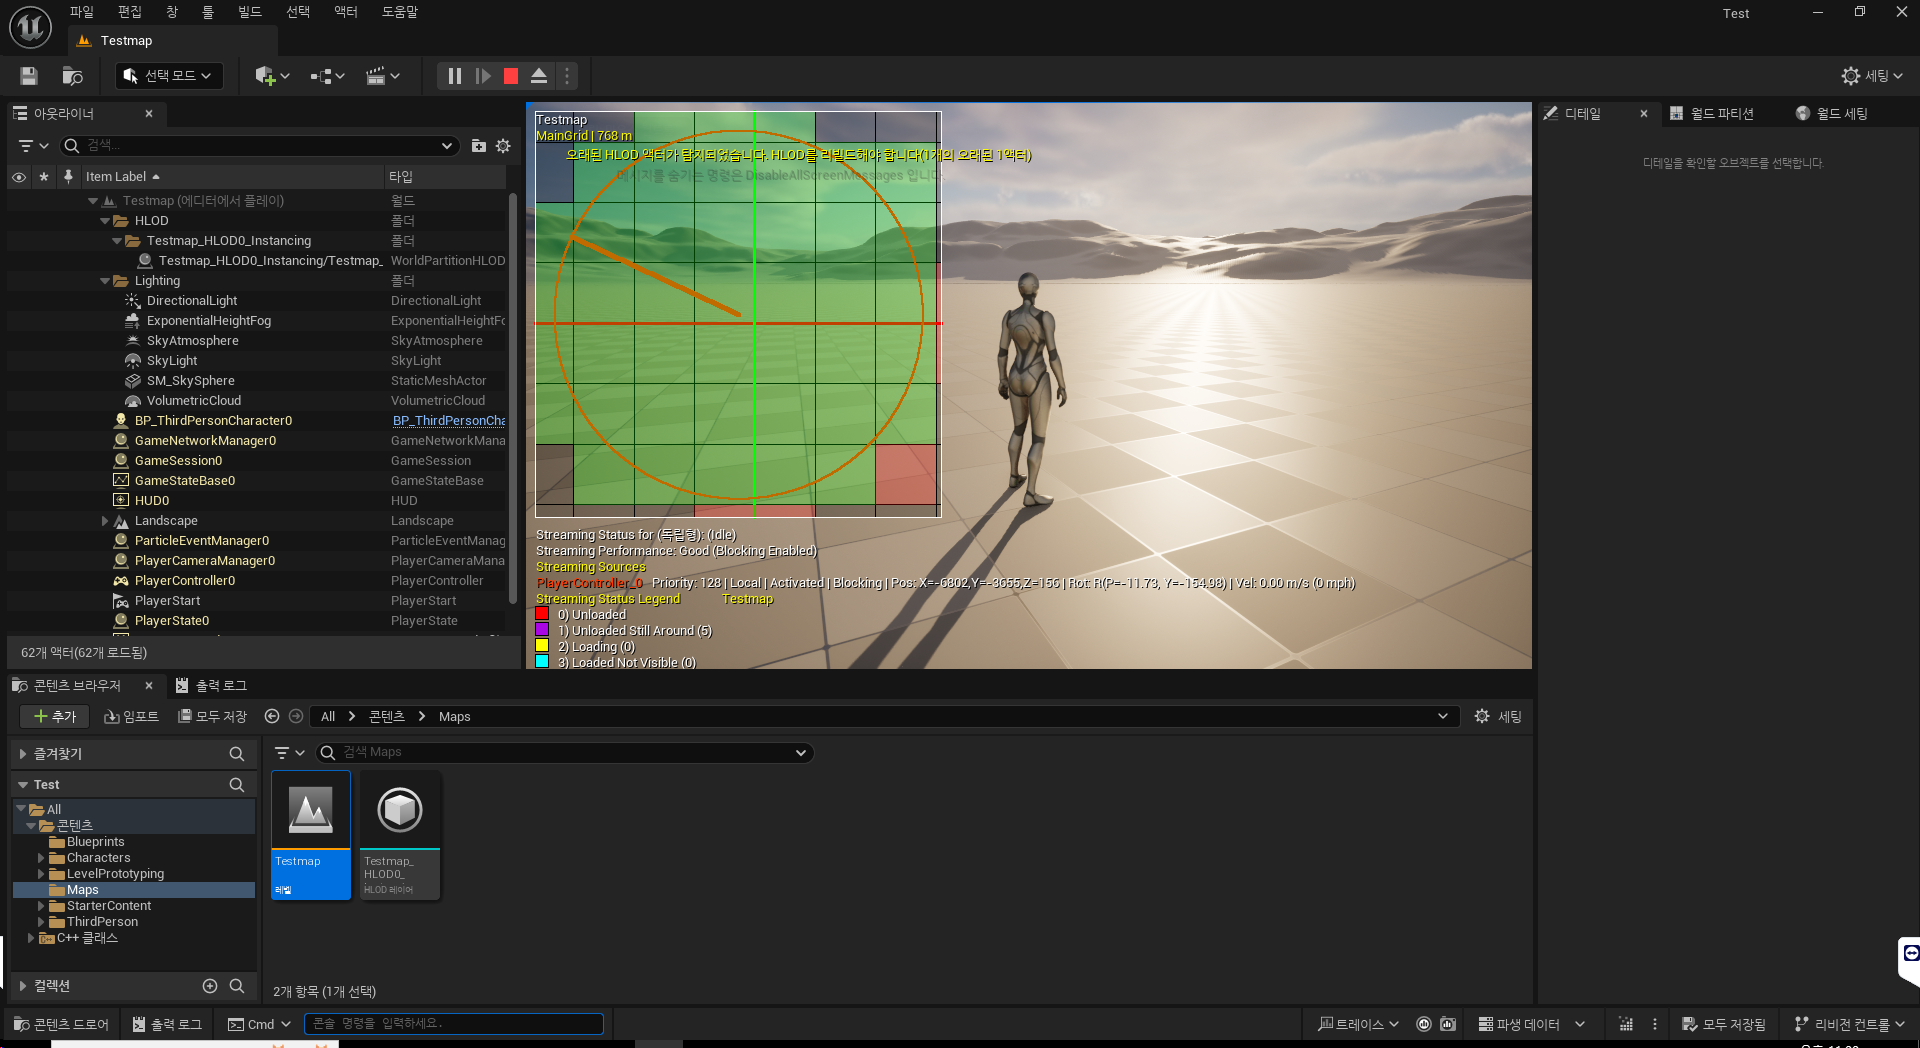
Task: Expand the Landscape actor row
Action: [x=105, y=521]
